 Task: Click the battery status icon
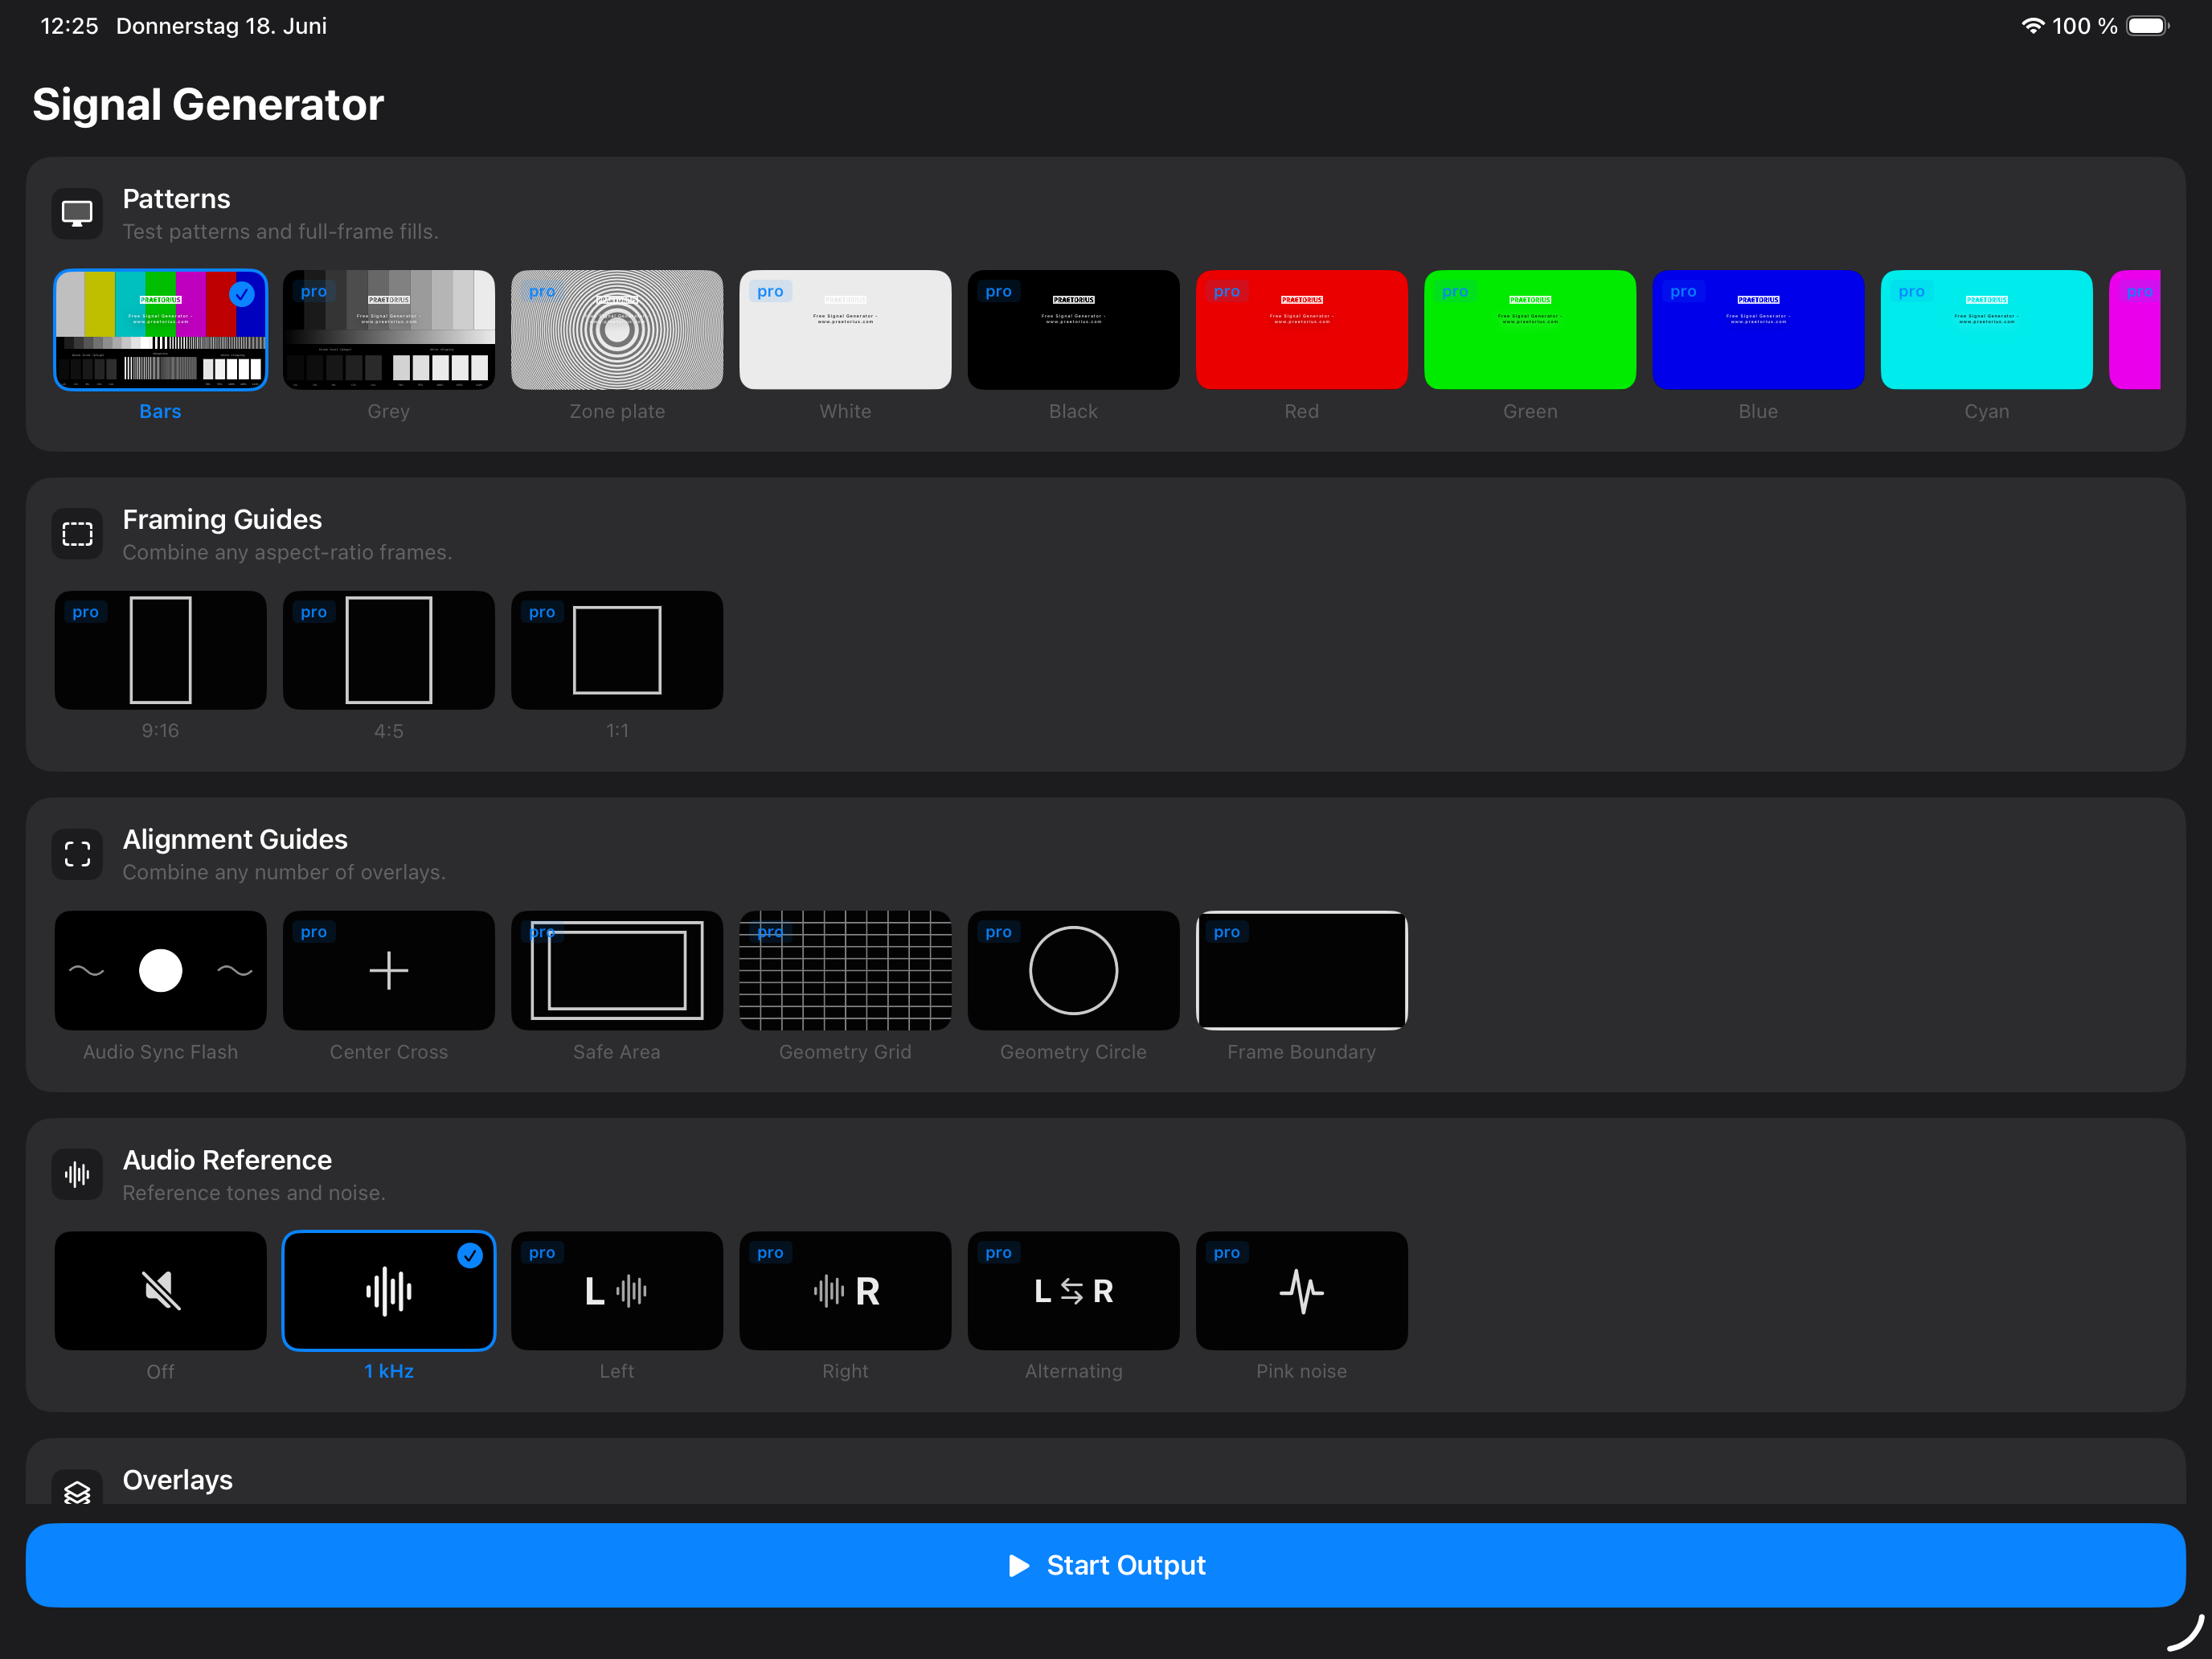(2147, 26)
